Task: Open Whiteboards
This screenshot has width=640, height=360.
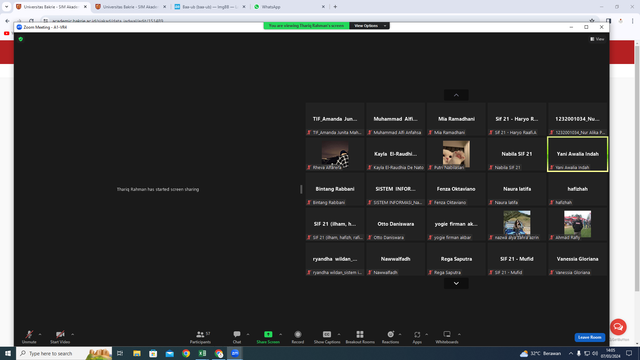Action: tap(447, 337)
